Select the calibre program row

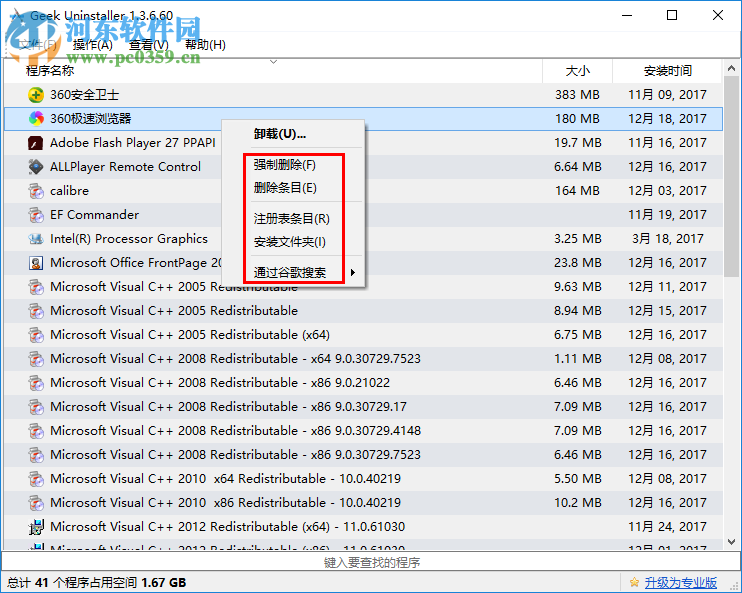click(x=363, y=191)
